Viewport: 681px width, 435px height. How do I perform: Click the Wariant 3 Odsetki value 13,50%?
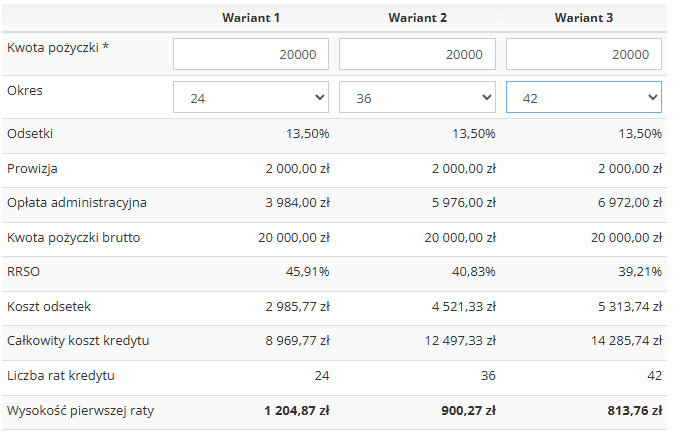[640, 133]
